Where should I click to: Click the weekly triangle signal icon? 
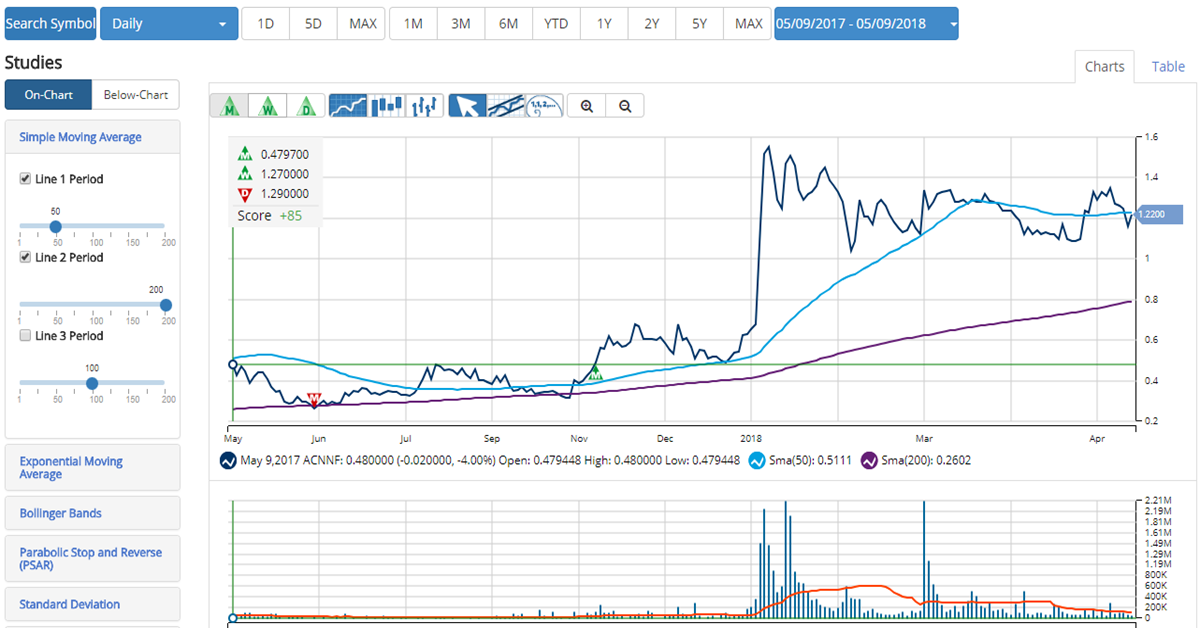pos(269,105)
